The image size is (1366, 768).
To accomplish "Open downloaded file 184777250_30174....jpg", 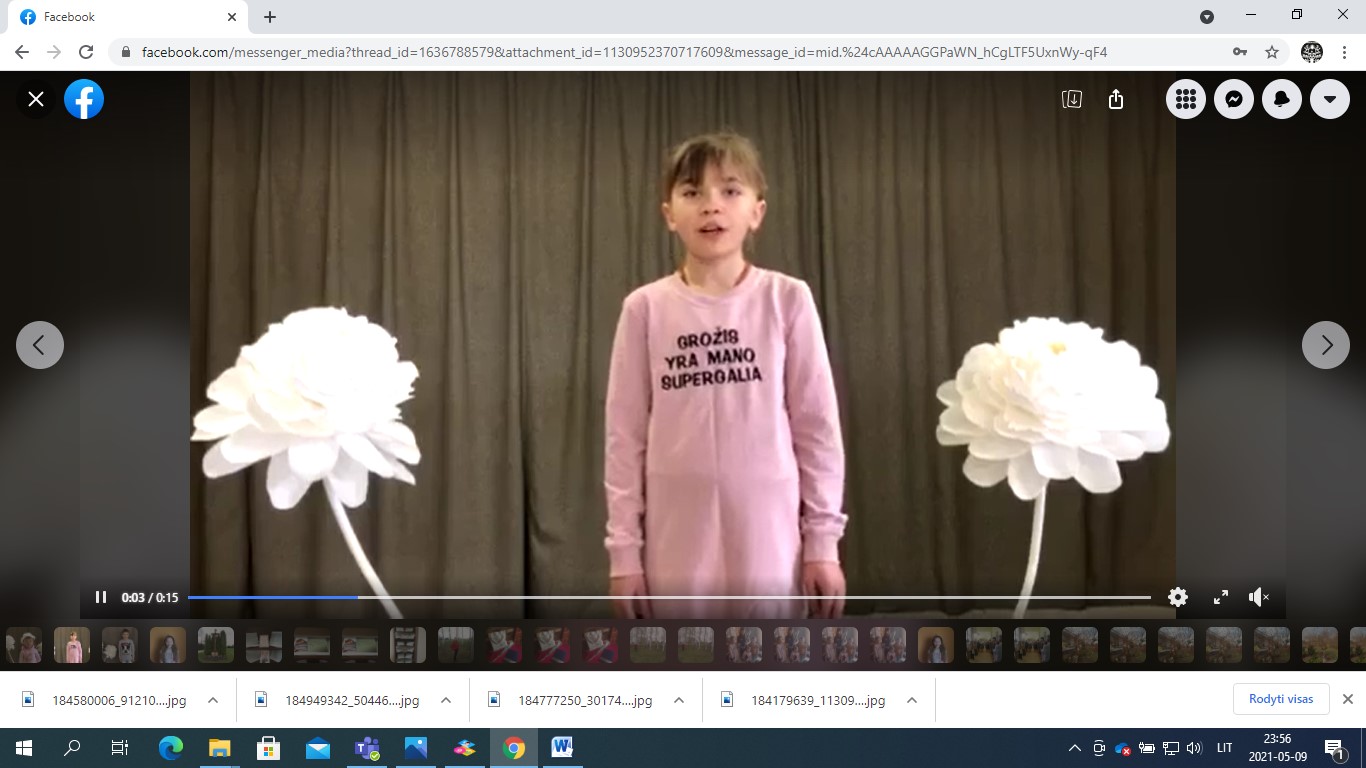I will (x=572, y=700).
